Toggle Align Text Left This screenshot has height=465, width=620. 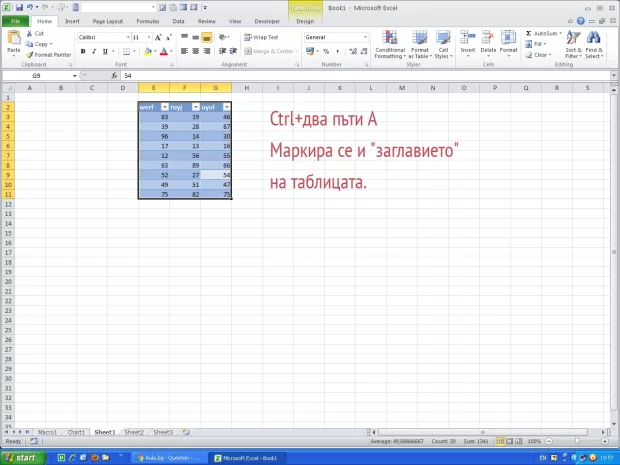coord(184,51)
